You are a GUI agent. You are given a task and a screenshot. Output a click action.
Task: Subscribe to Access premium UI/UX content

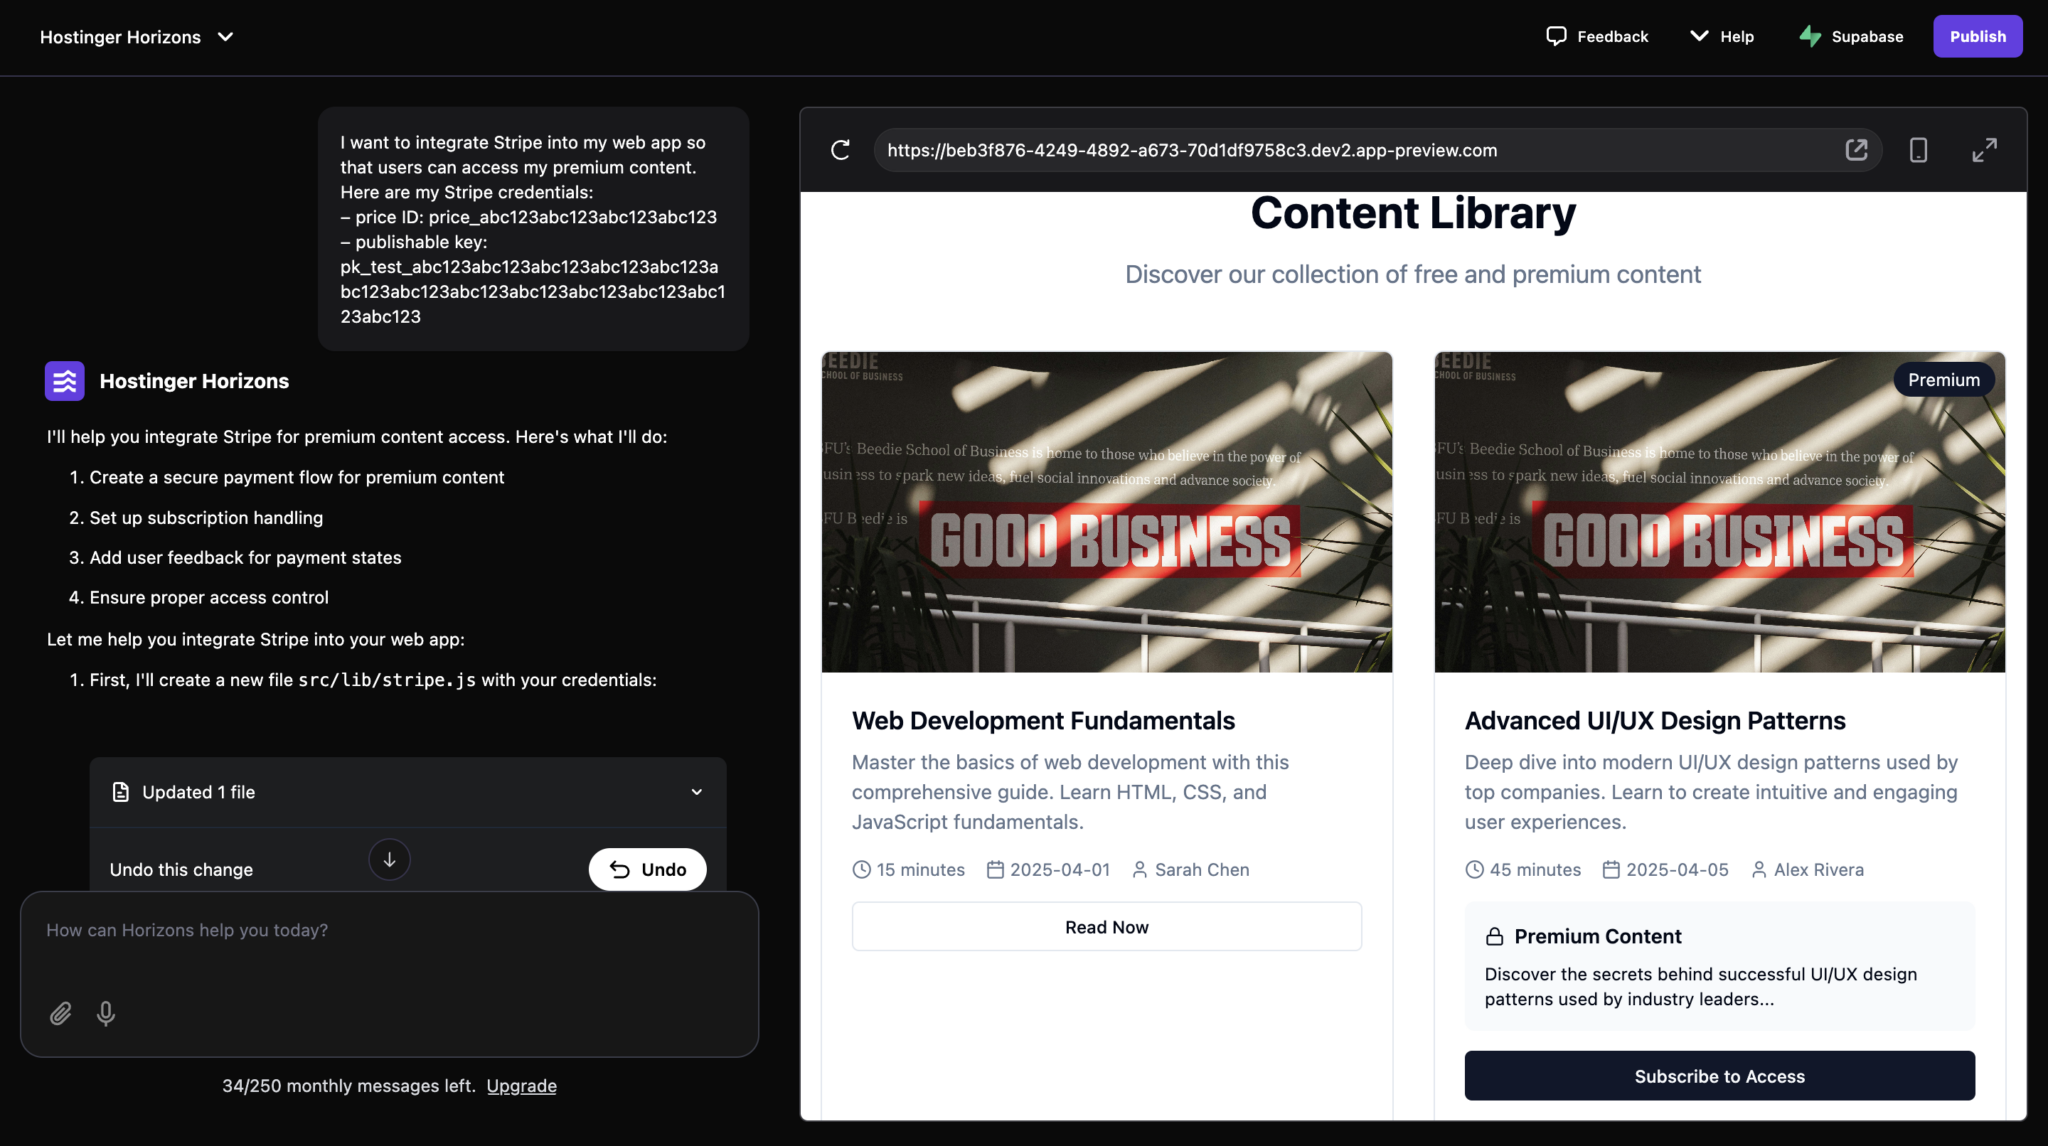click(x=1719, y=1076)
